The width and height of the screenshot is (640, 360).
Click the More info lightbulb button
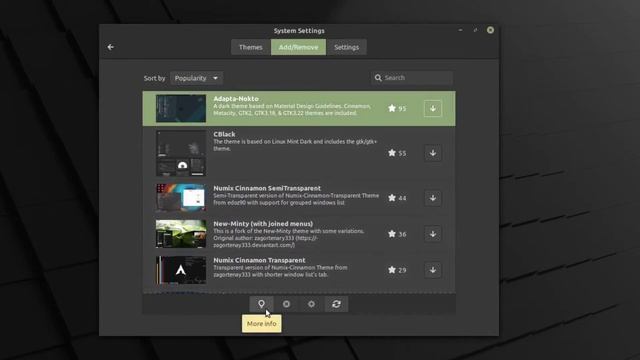261,304
